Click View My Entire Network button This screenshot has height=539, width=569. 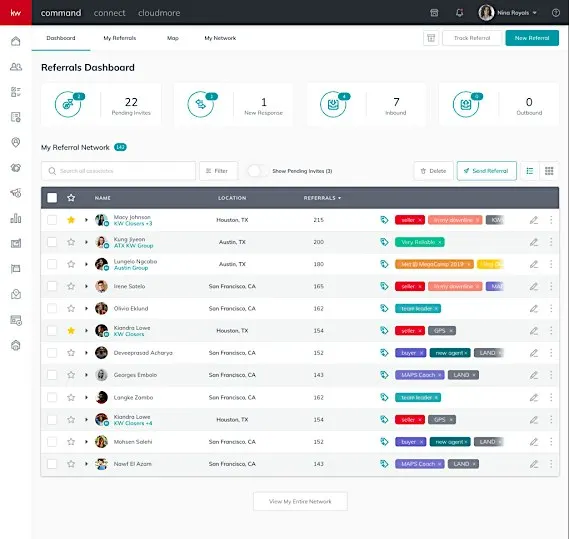click(300, 502)
